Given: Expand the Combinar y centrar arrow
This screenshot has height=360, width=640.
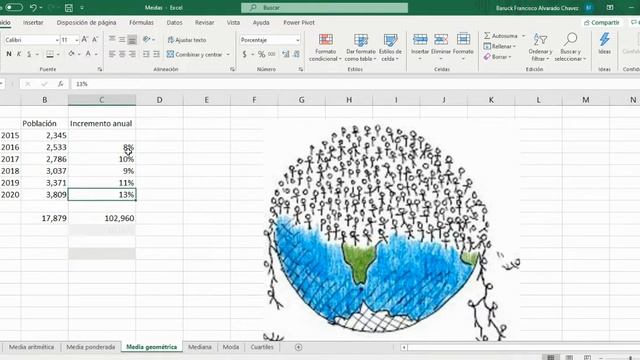Looking at the screenshot, I should [228, 54].
